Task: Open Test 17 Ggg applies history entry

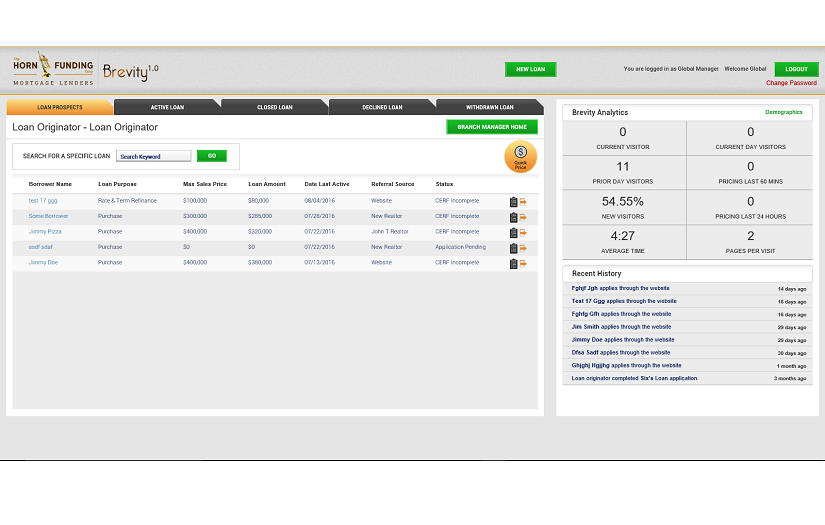Action: tap(624, 301)
